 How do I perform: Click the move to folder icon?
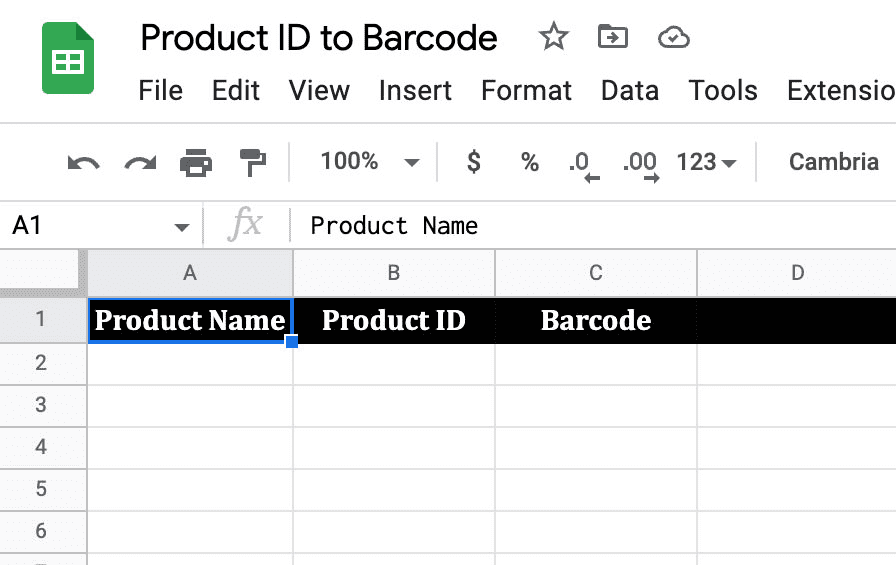point(612,37)
